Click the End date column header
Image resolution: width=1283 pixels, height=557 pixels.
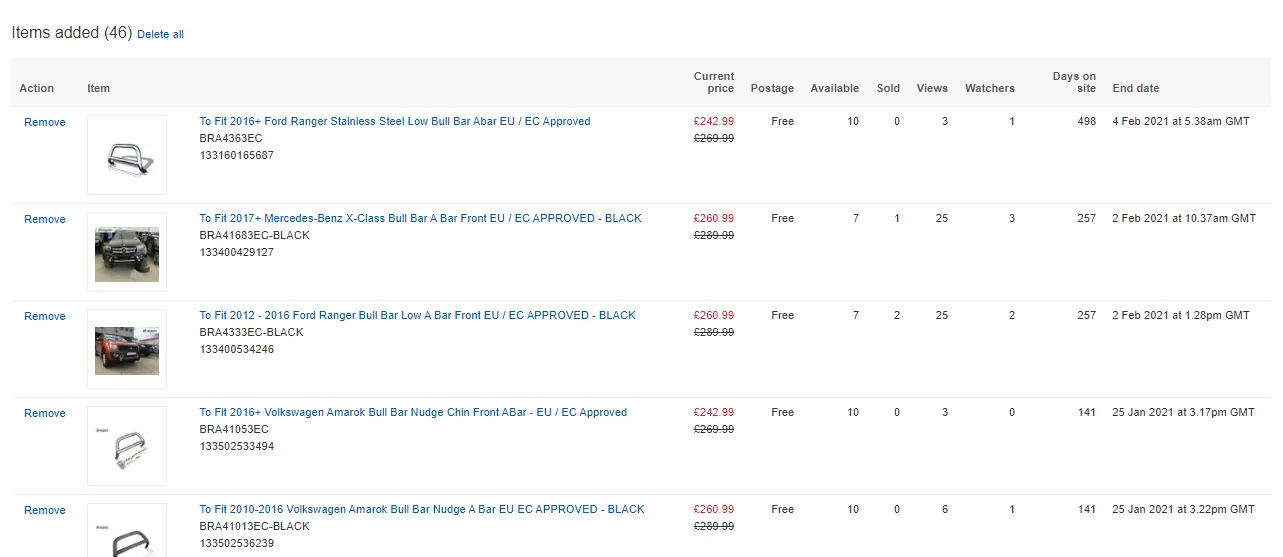click(x=1136, y=88)
